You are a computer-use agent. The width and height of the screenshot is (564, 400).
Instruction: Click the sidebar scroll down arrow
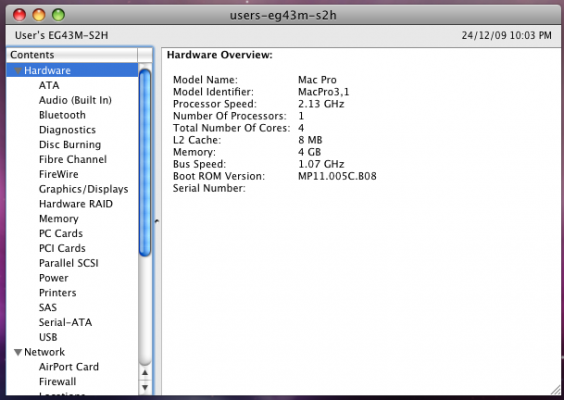145,387
